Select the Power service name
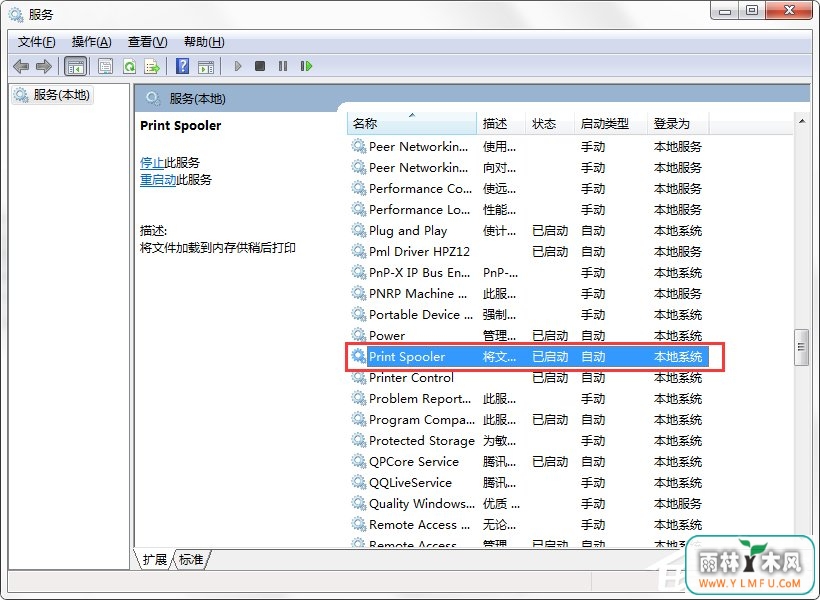 click(x=387, y=335)
